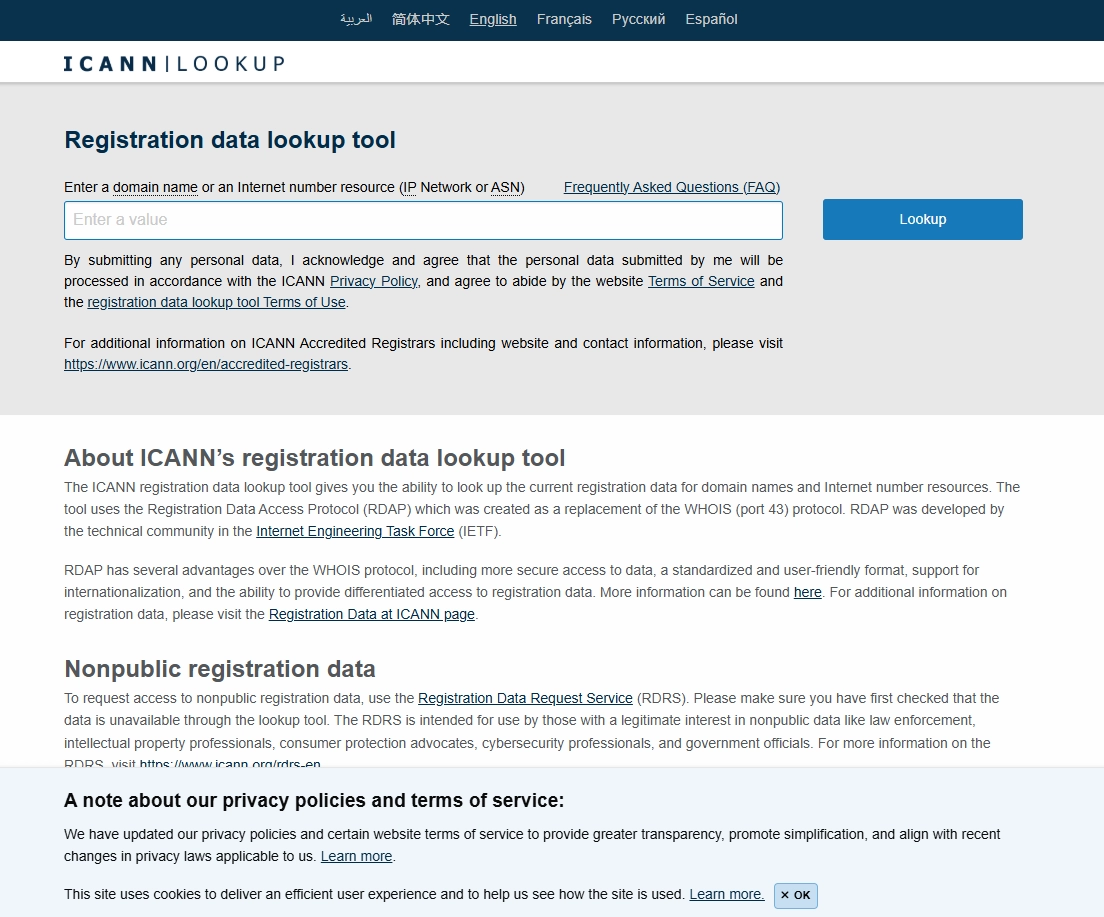Dismiss cookie notice with OK button
1104x917 pixels.
point(796,895)
